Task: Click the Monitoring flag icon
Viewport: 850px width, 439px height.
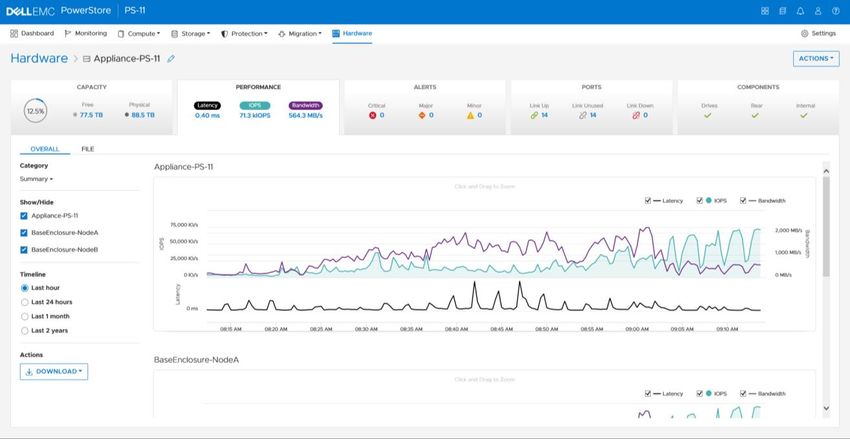Action: click(x=68, y=34)
